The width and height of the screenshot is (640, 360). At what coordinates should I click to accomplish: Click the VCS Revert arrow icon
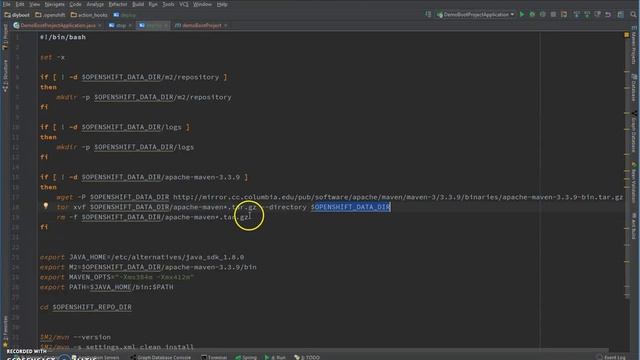(x=608, y=15)
